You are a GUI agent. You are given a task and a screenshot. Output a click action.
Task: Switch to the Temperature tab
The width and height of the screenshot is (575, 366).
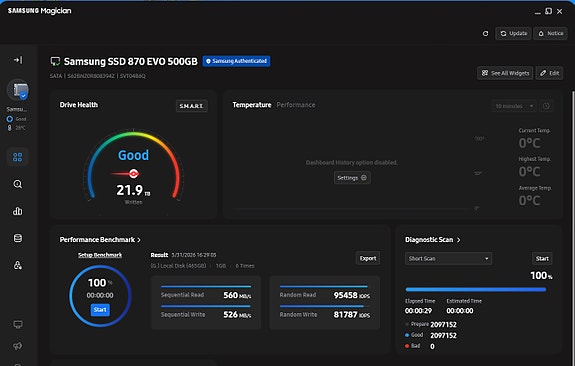point(252,105)
